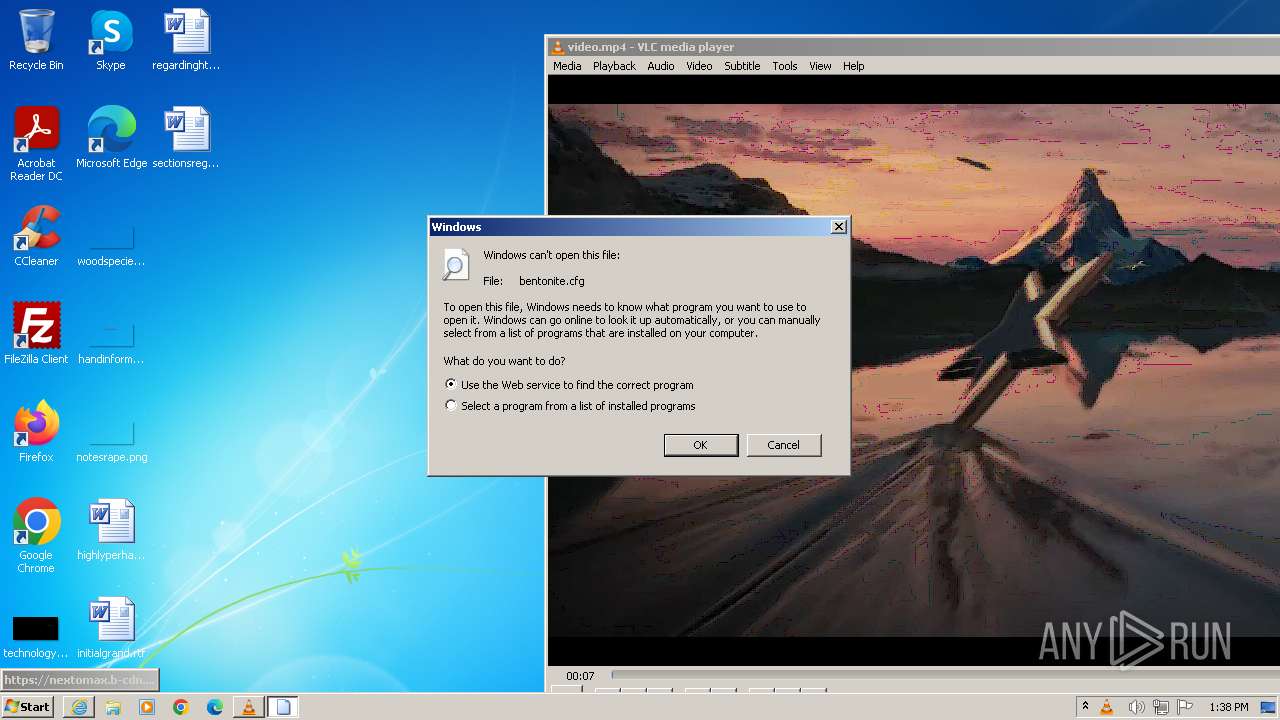Launch Edge from the taskbar

215,707
